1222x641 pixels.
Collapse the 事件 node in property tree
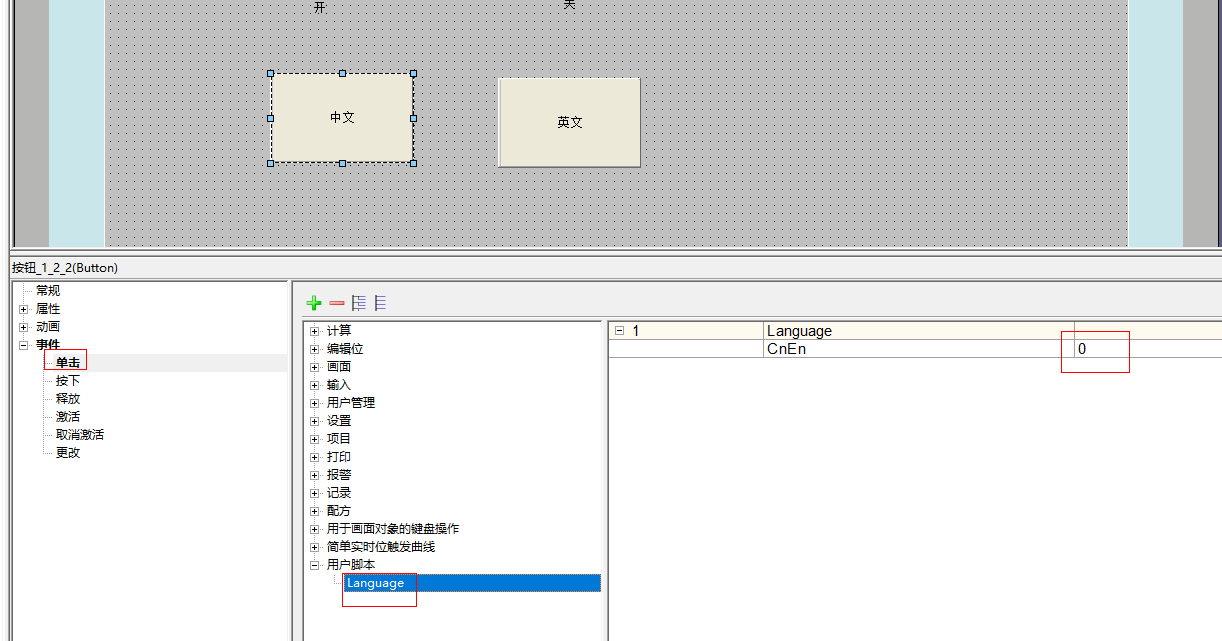(23, 345)
